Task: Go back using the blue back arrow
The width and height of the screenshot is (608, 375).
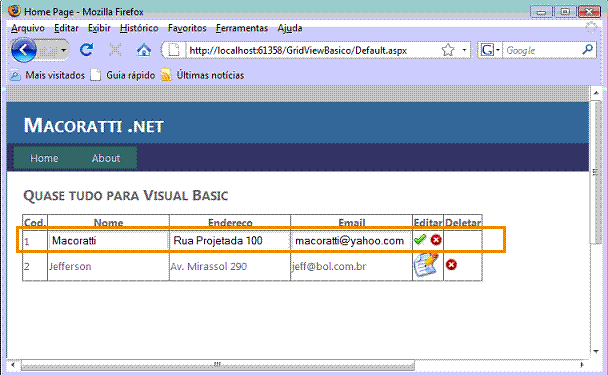Action: pyautogui.click(x=23, y=50)
